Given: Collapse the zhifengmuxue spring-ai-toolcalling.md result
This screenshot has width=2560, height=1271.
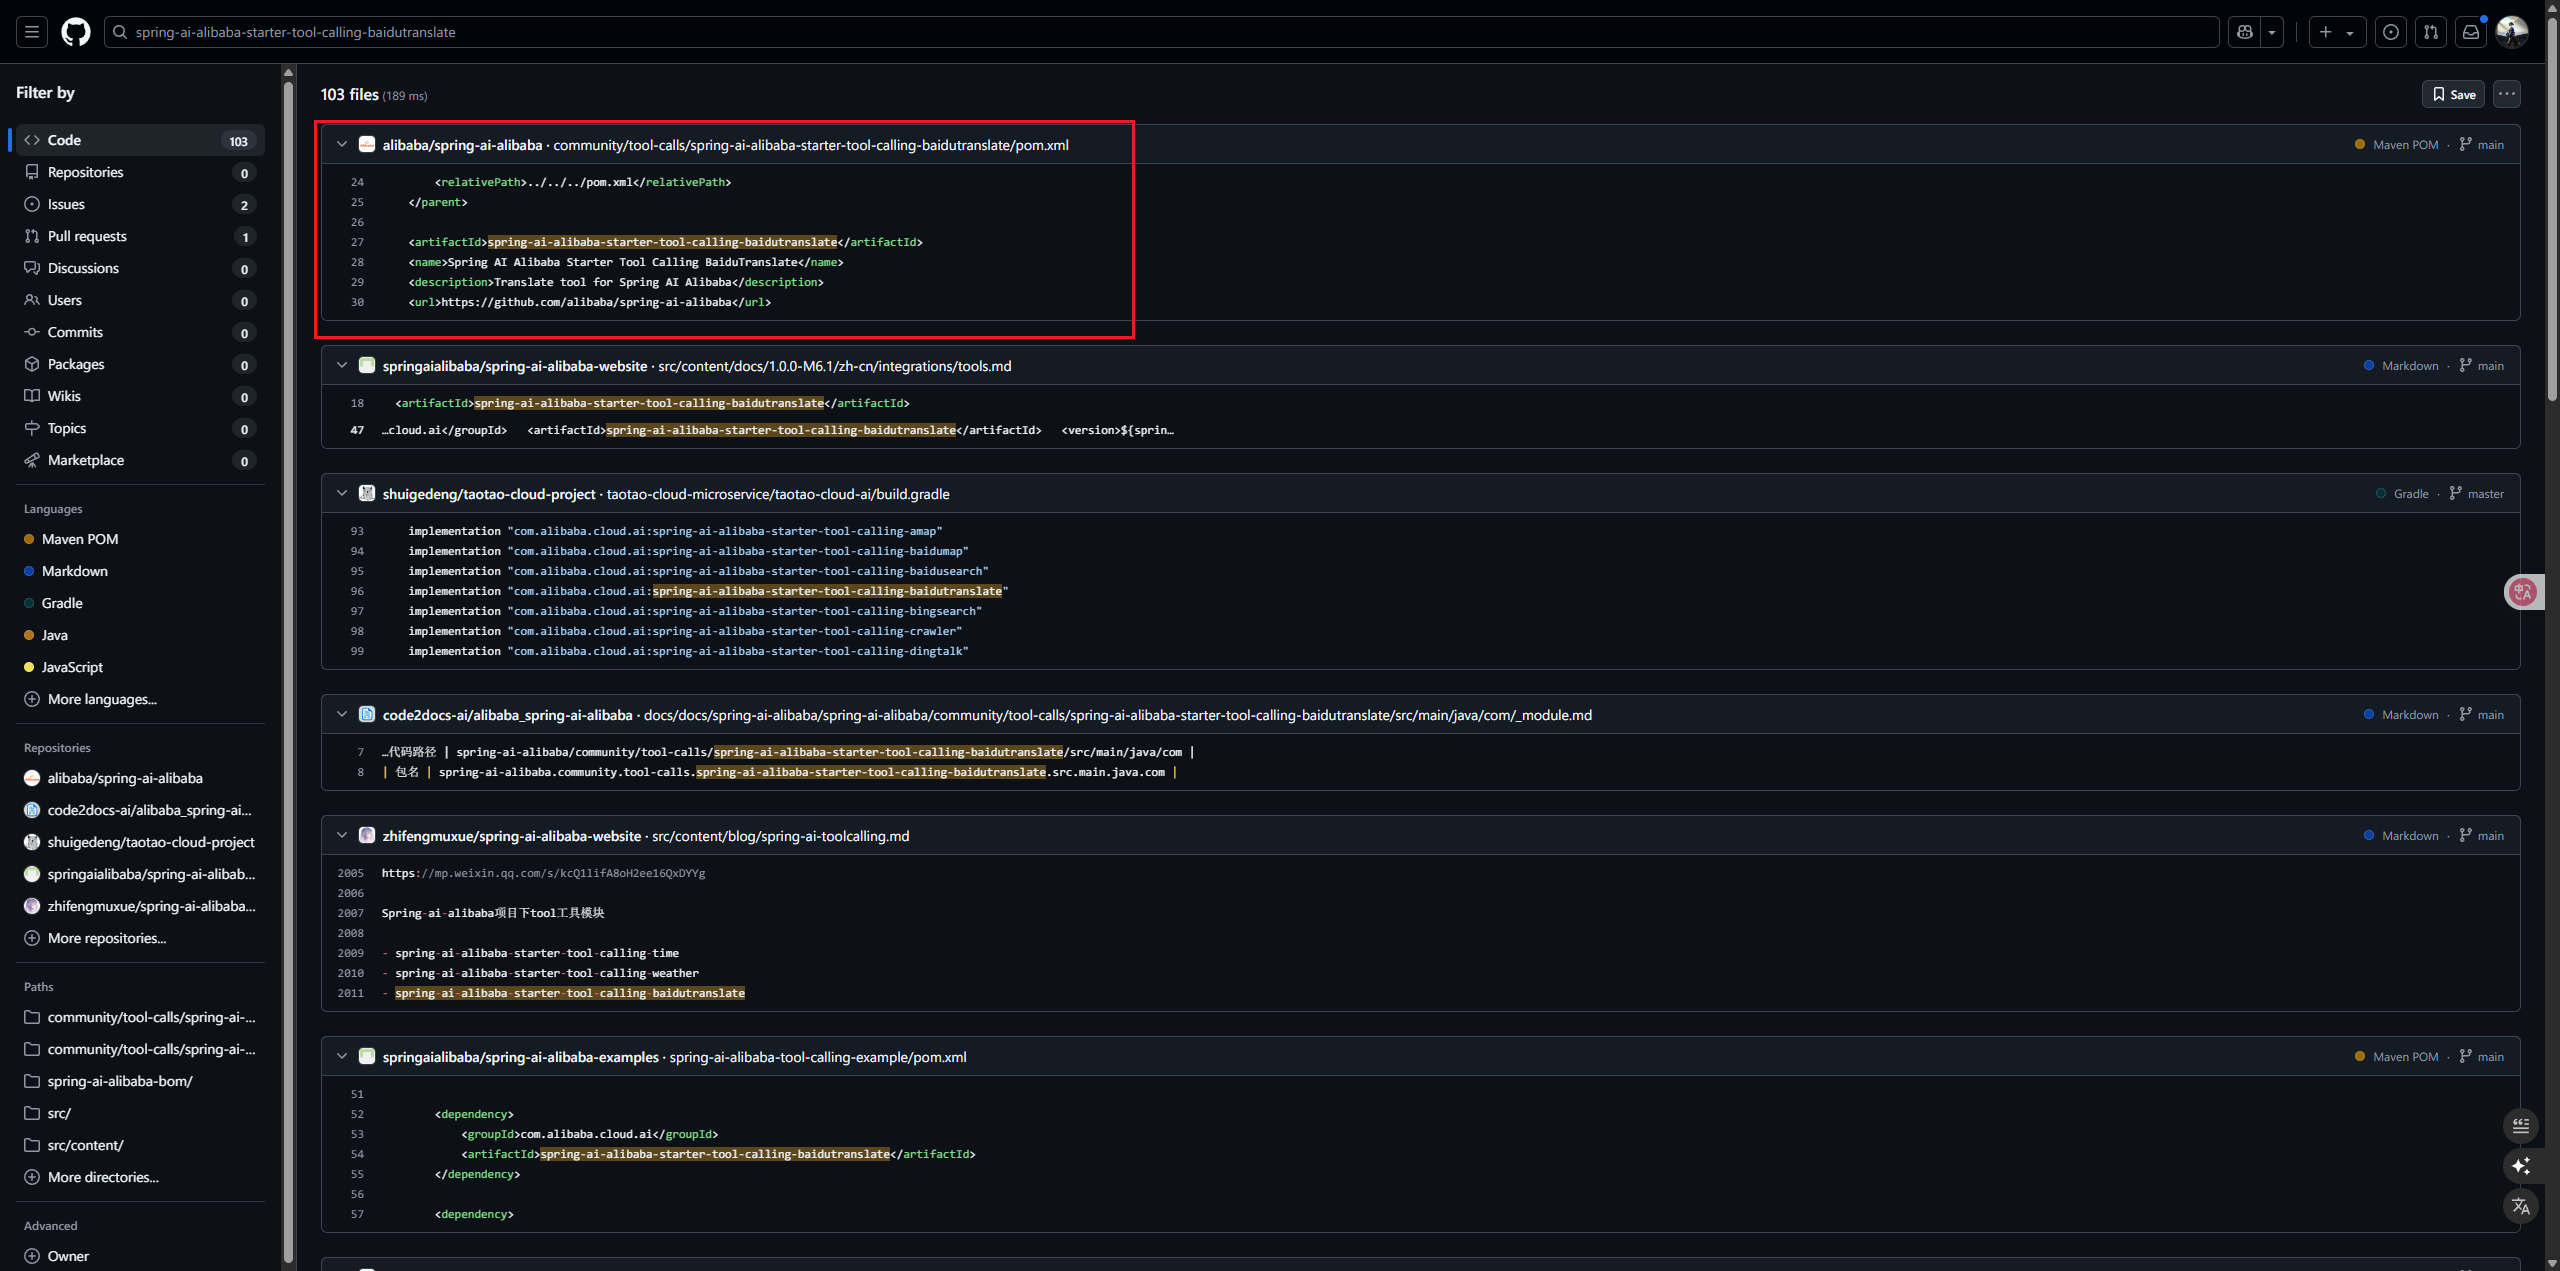Looking at the screenshot, I should click(342, 835).
